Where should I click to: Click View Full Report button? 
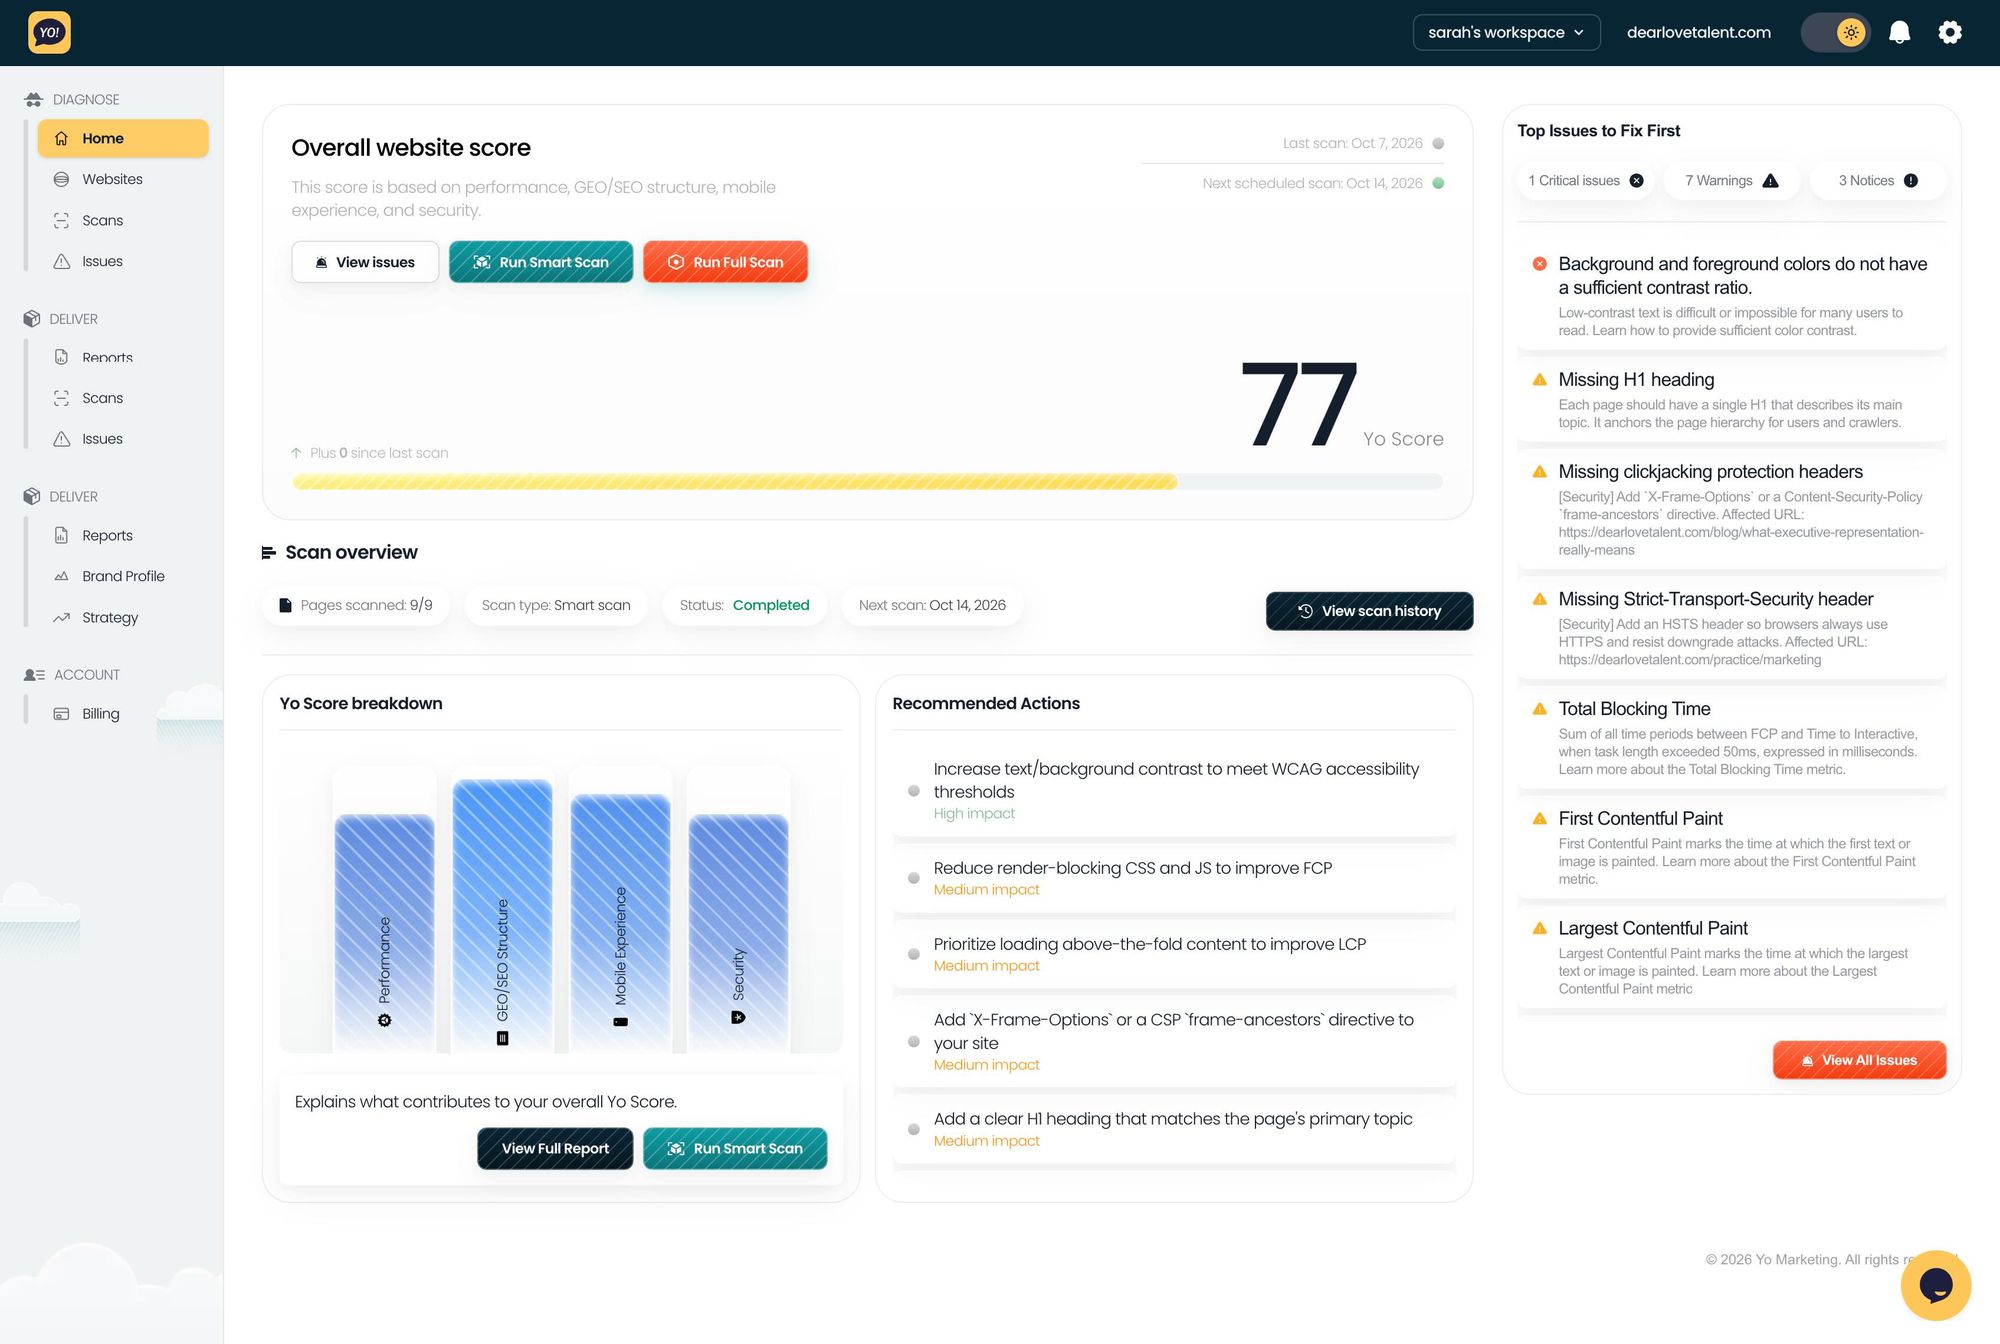coord(555,1149)
